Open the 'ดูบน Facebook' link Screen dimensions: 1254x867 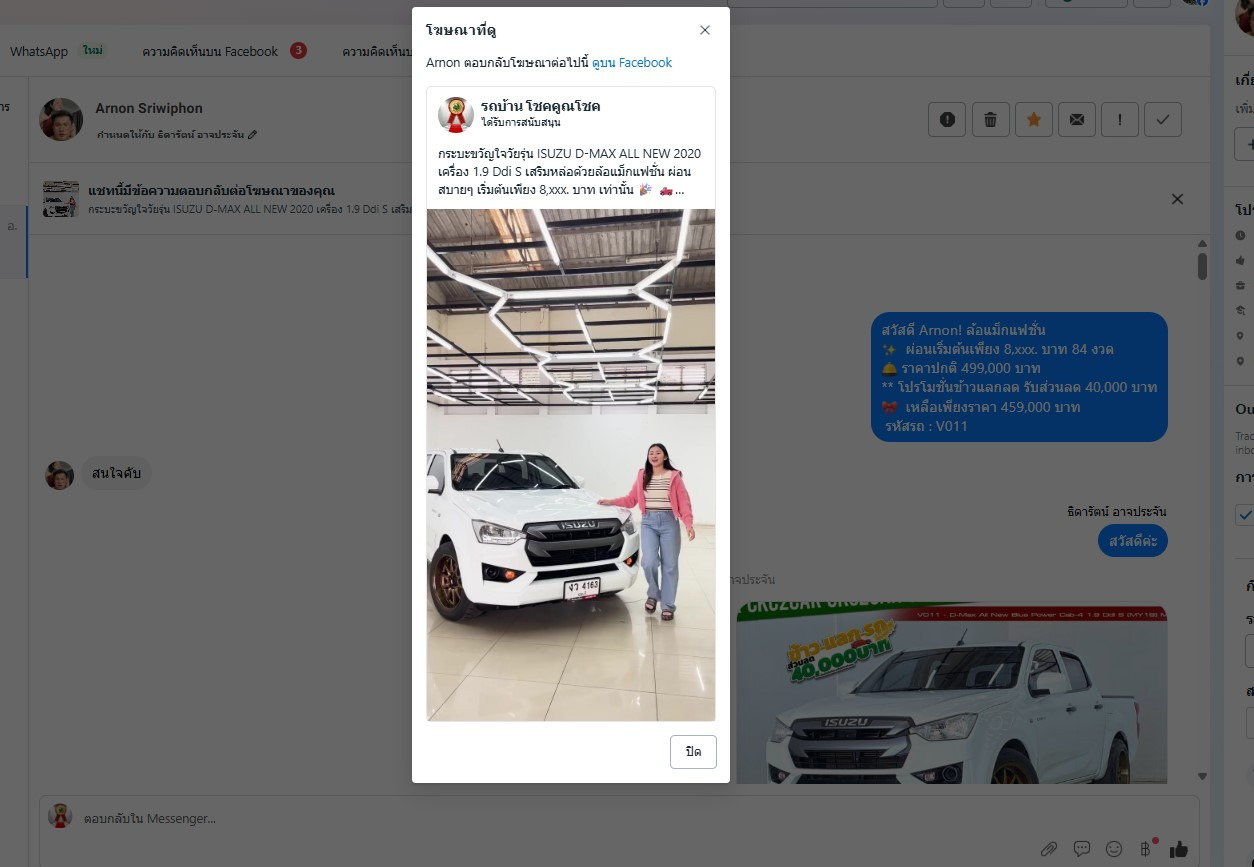click(631, 63)
